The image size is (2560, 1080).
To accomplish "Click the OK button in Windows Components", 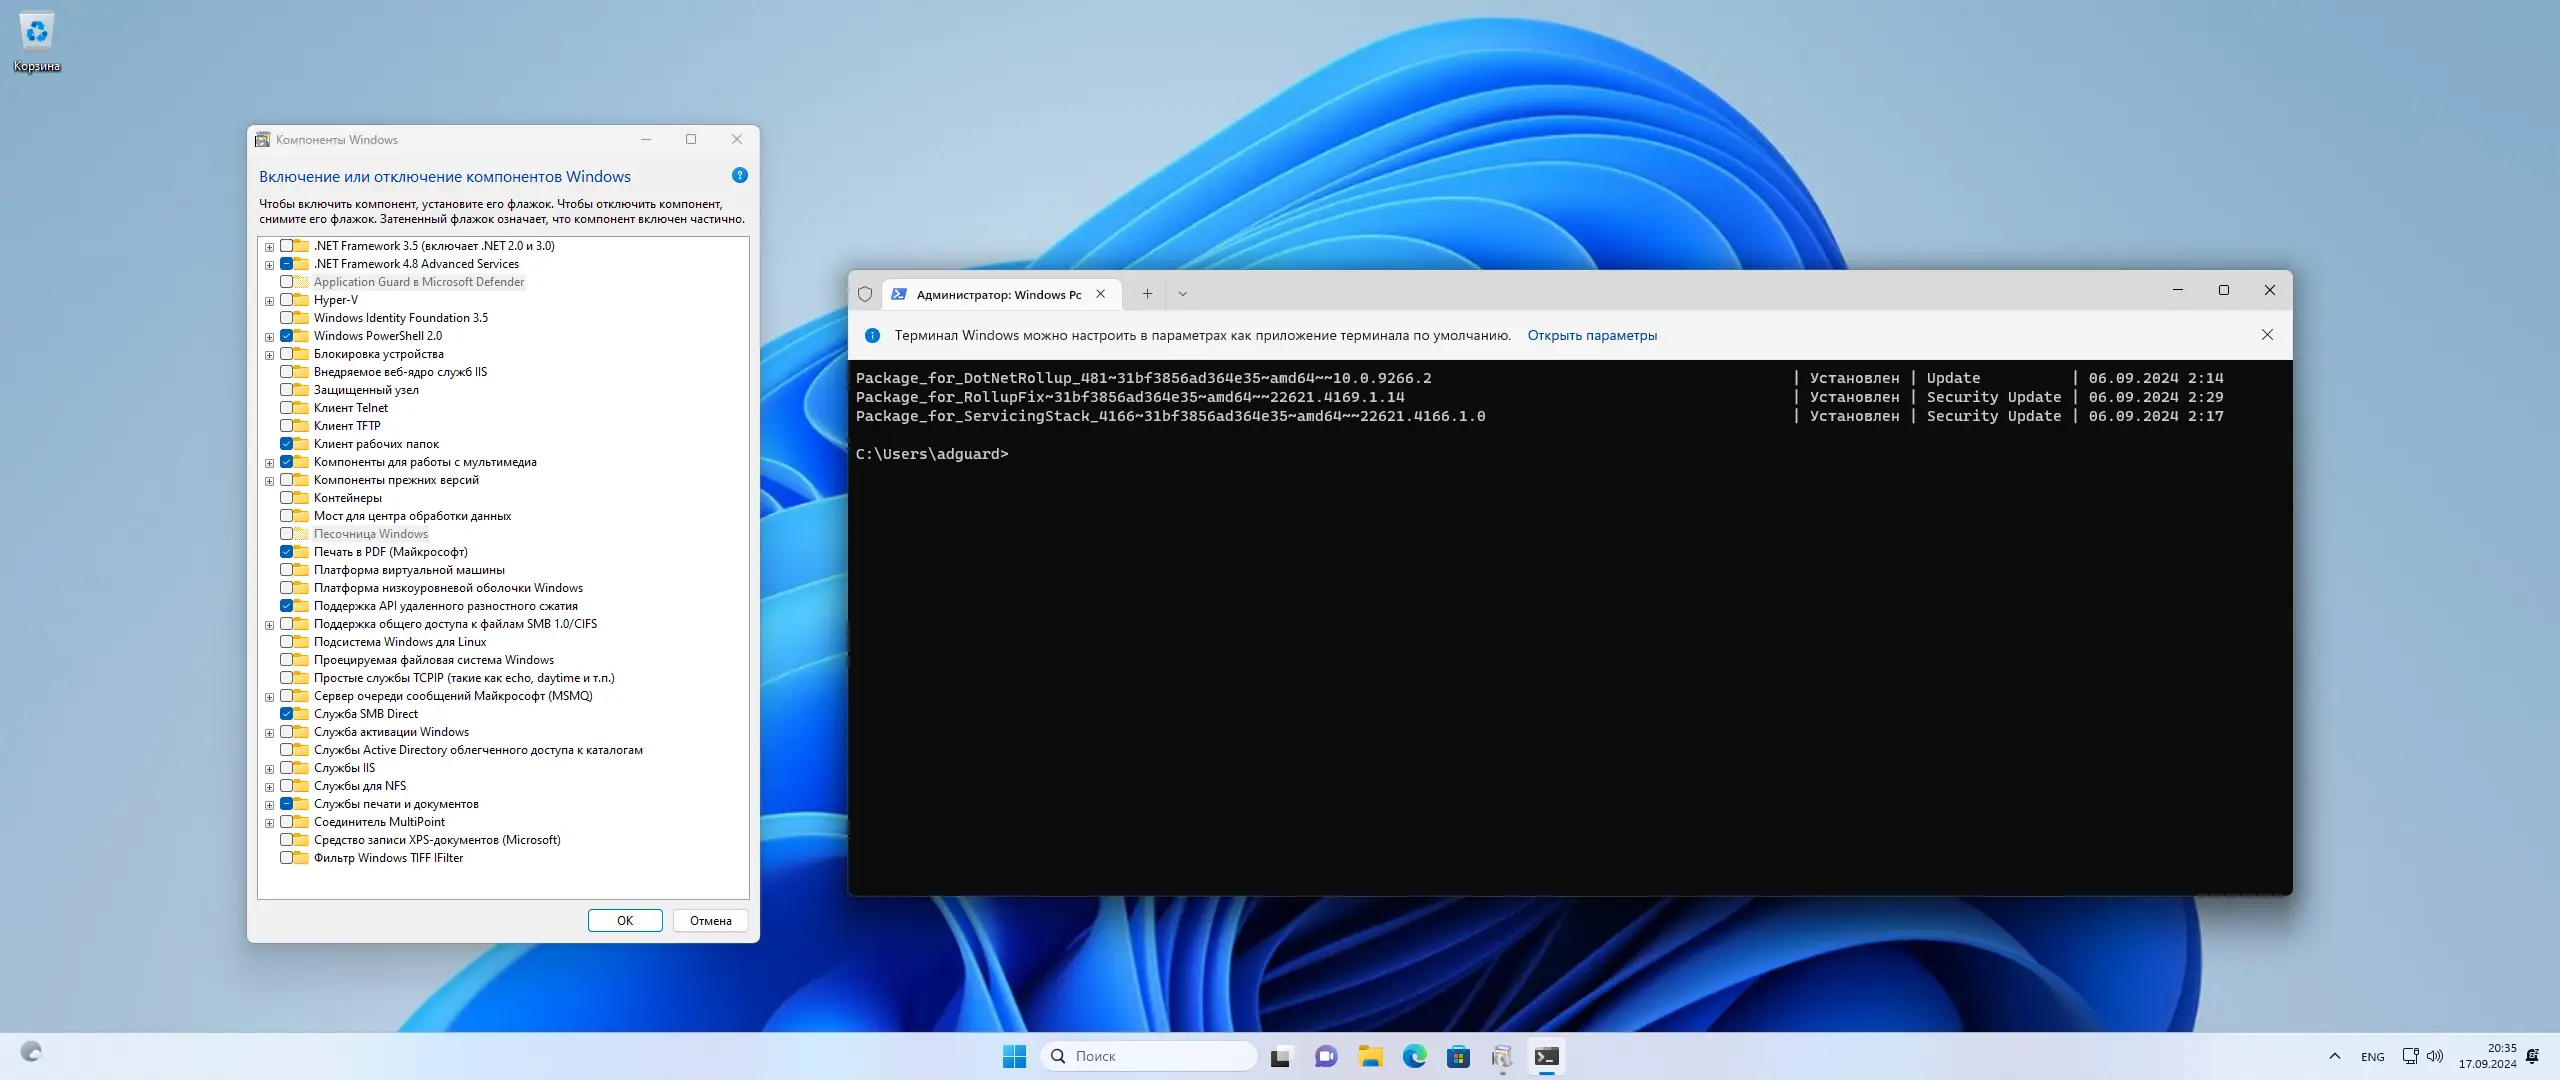I will (x=625, y=920).
